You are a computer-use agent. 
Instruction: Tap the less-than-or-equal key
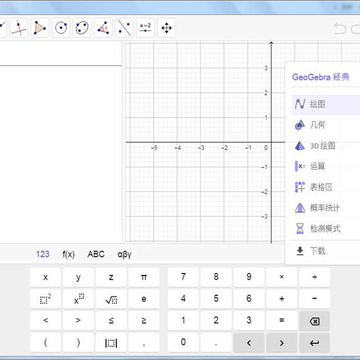111,321
